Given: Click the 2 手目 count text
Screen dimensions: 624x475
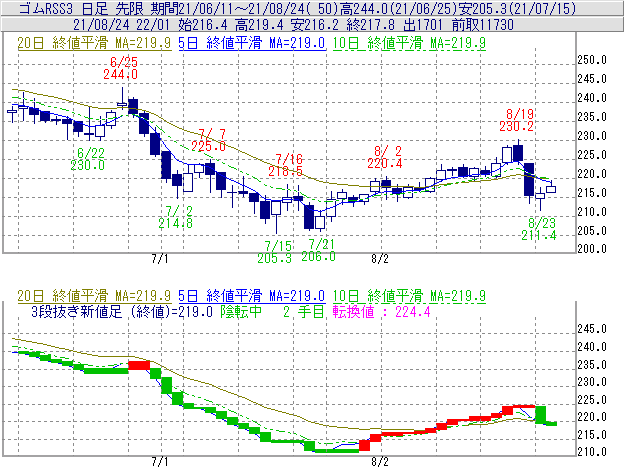Looking at the screenshot, I should coord(304,312).
